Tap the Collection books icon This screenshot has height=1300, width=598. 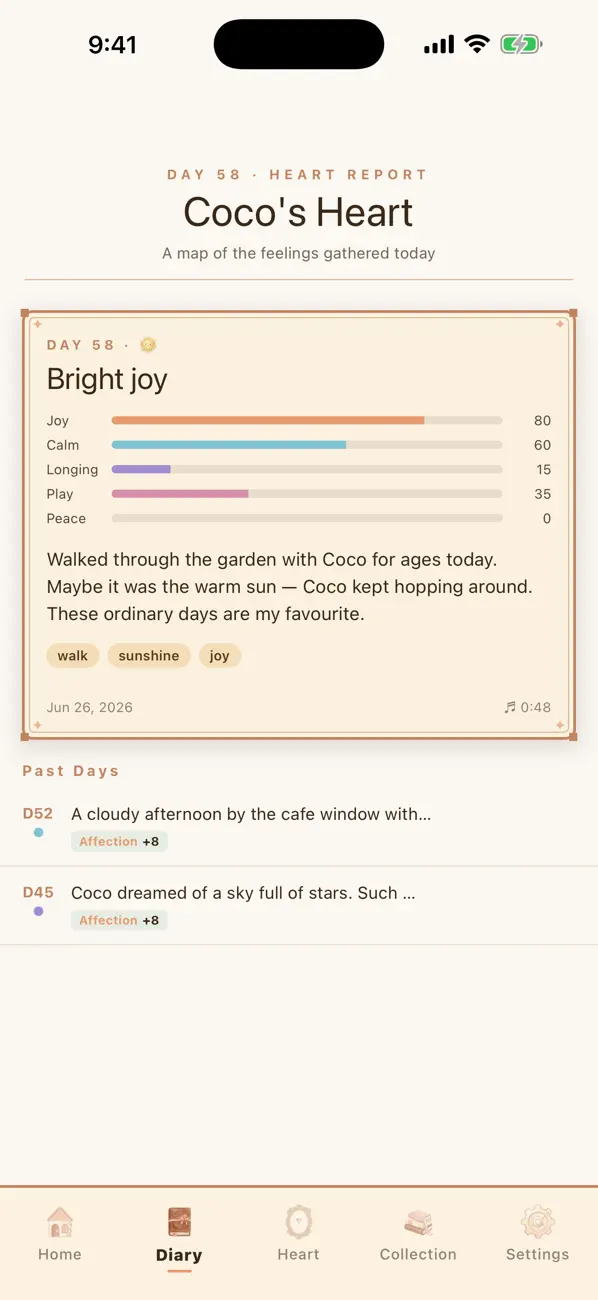418,1222
